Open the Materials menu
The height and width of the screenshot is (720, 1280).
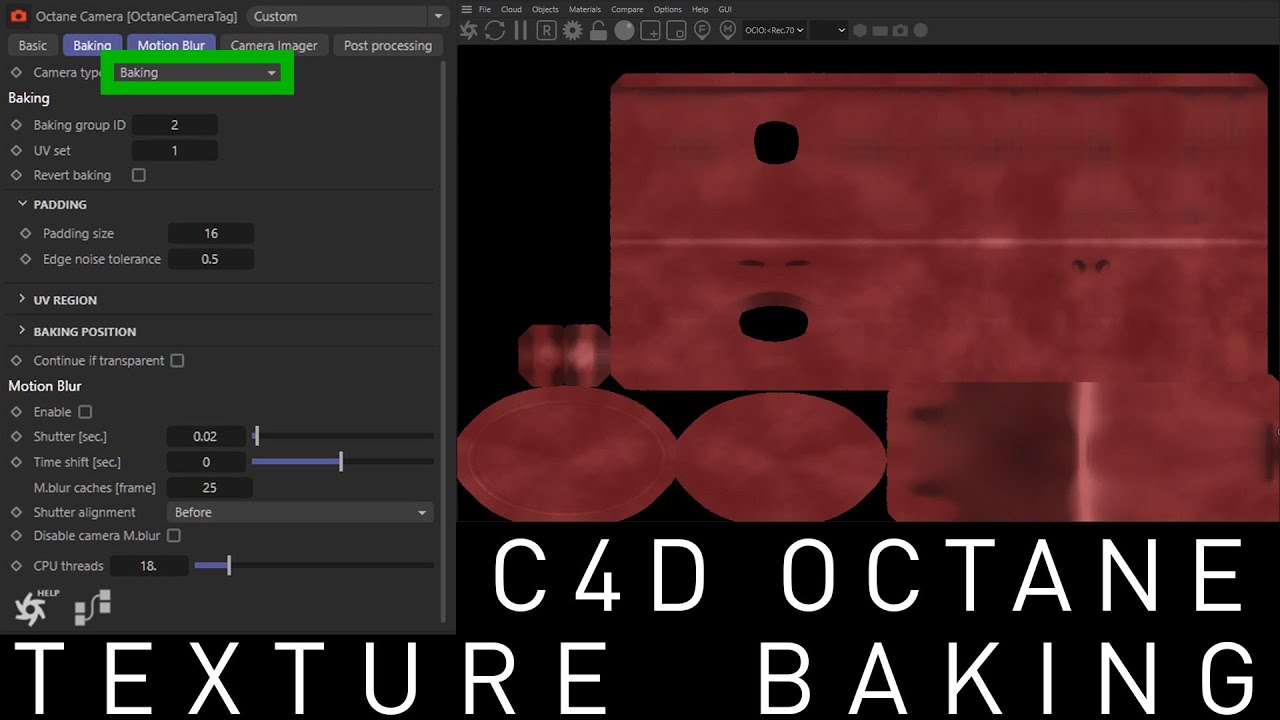coord(585,9)
